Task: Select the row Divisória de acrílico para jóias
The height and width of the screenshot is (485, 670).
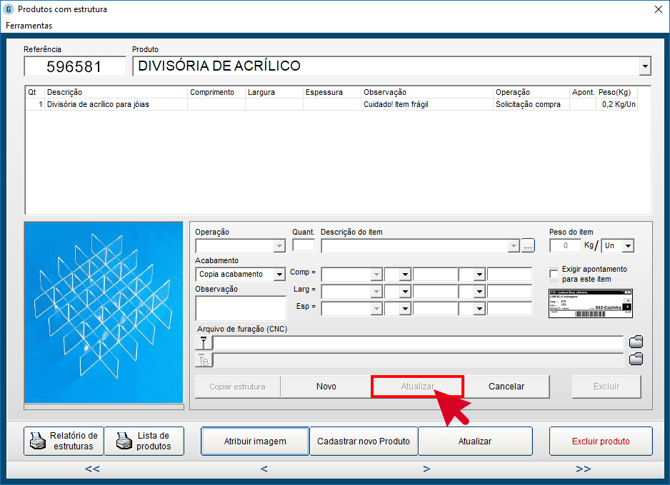Action: point(332,104)
